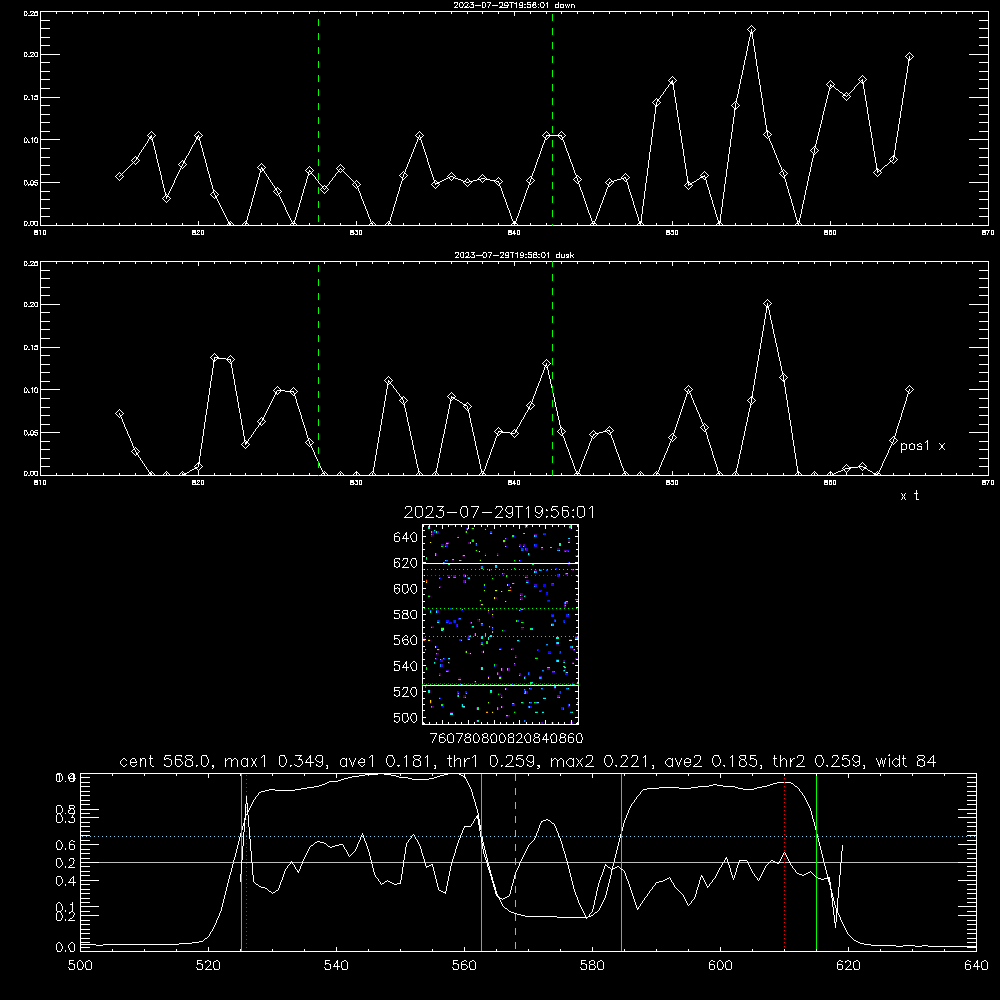Click the 0.20 y-axis label of the dawn plot
This screenshot has height=1000, width=1000.
pos(31,55)
